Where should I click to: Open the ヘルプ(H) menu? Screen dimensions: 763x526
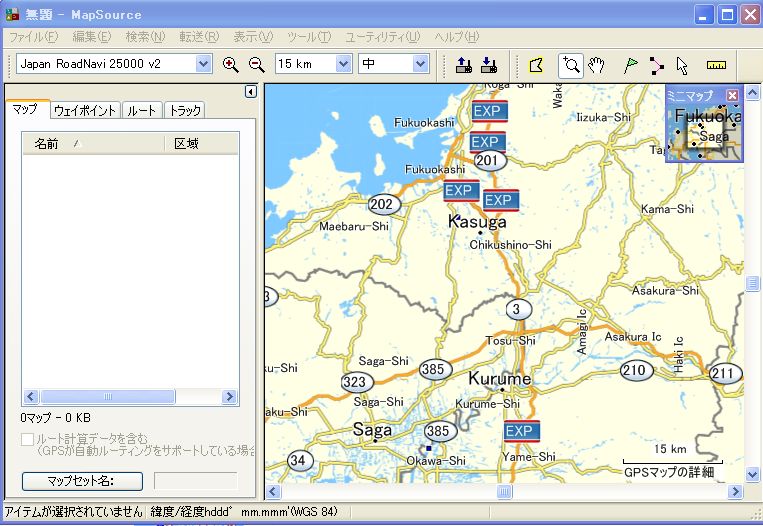tap(456, 36)
